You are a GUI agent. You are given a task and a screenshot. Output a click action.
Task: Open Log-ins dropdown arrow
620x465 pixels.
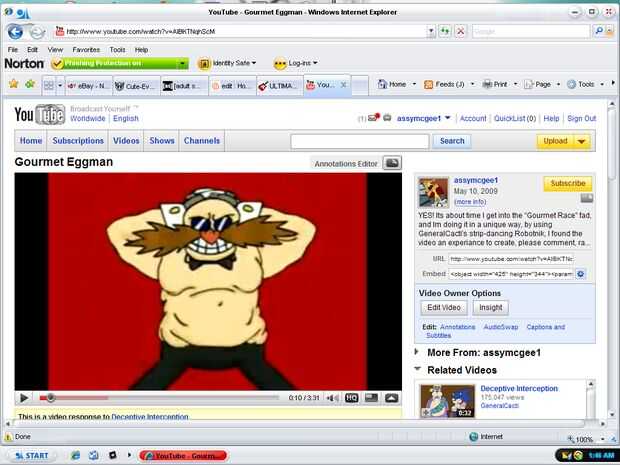315,63
